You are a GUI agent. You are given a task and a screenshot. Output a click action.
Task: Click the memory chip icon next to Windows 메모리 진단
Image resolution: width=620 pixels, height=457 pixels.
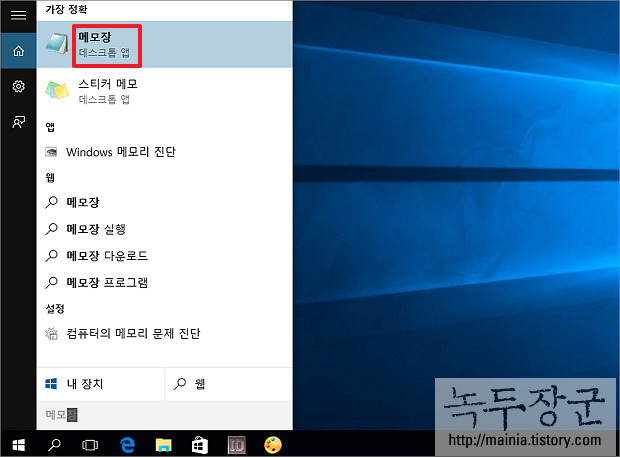tap(51, 152)
